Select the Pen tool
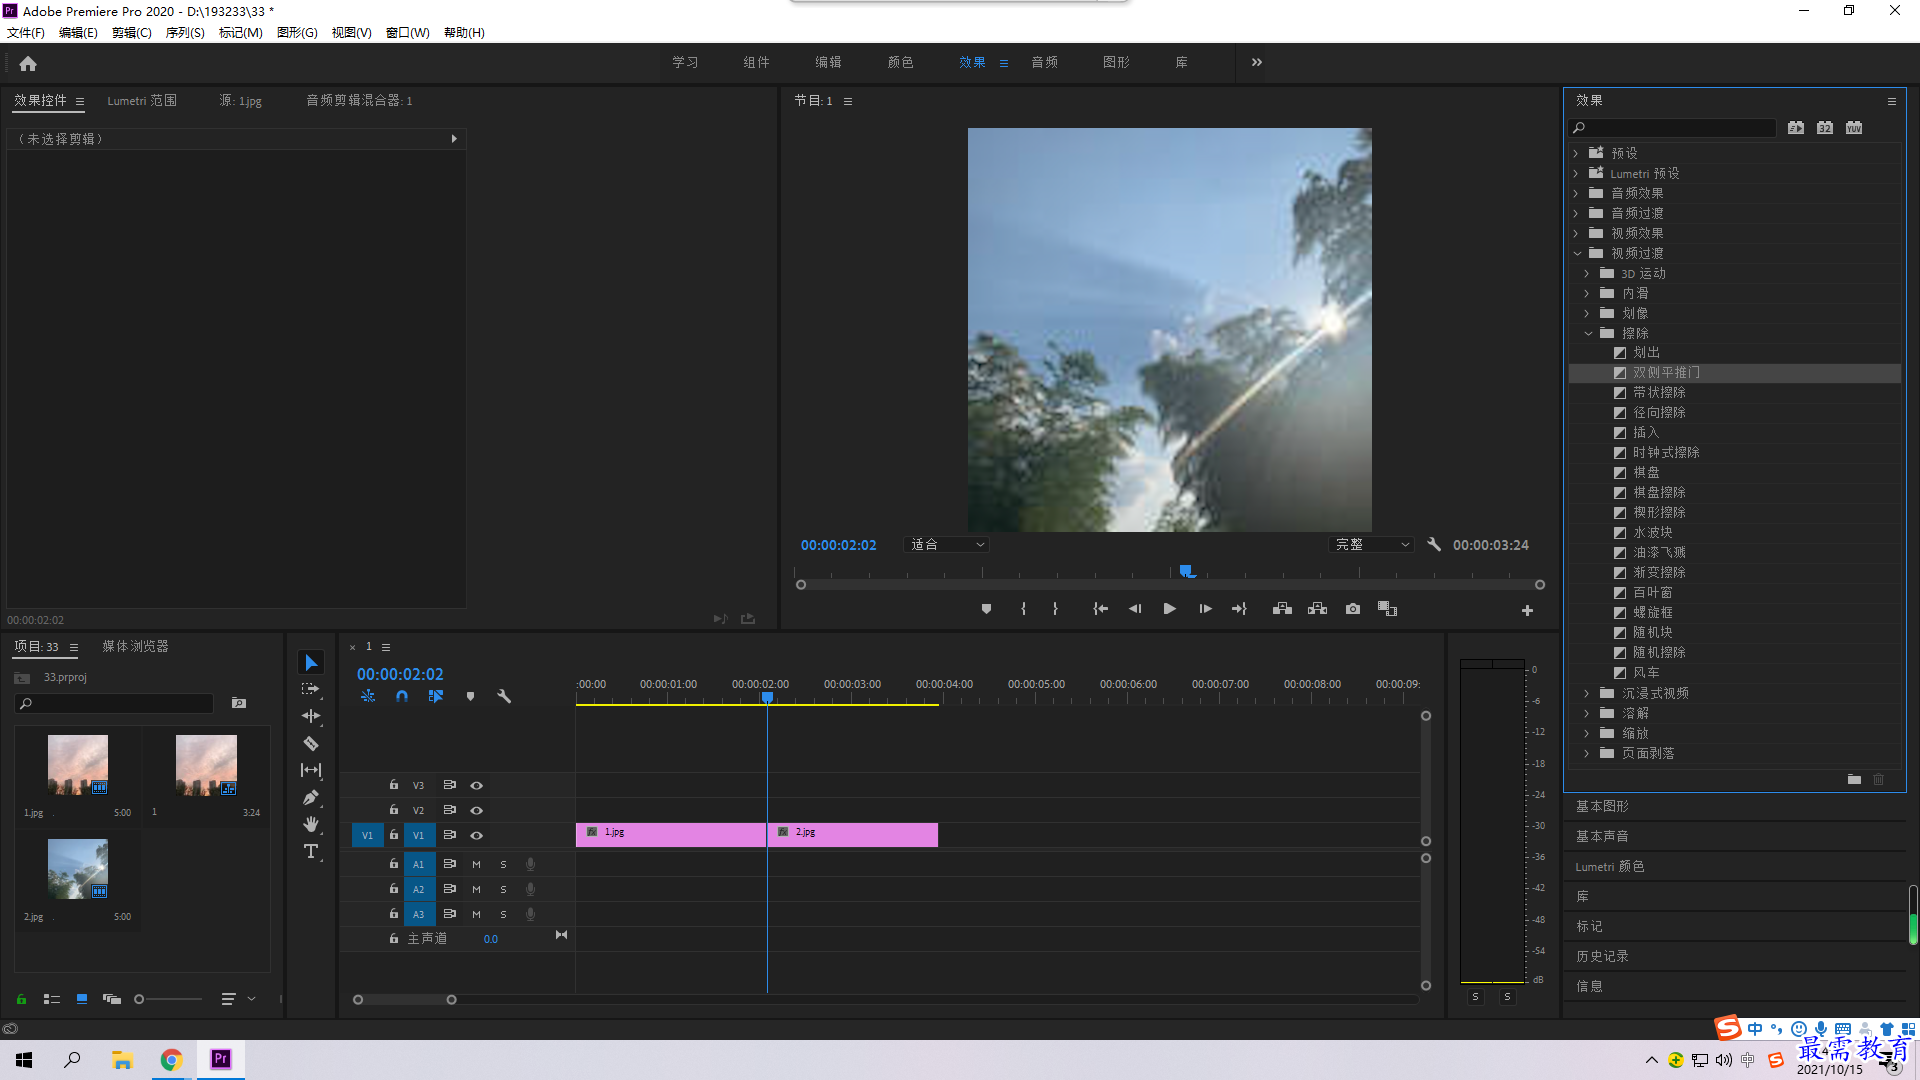The image size is (1920, 1080). click(311, 797)
